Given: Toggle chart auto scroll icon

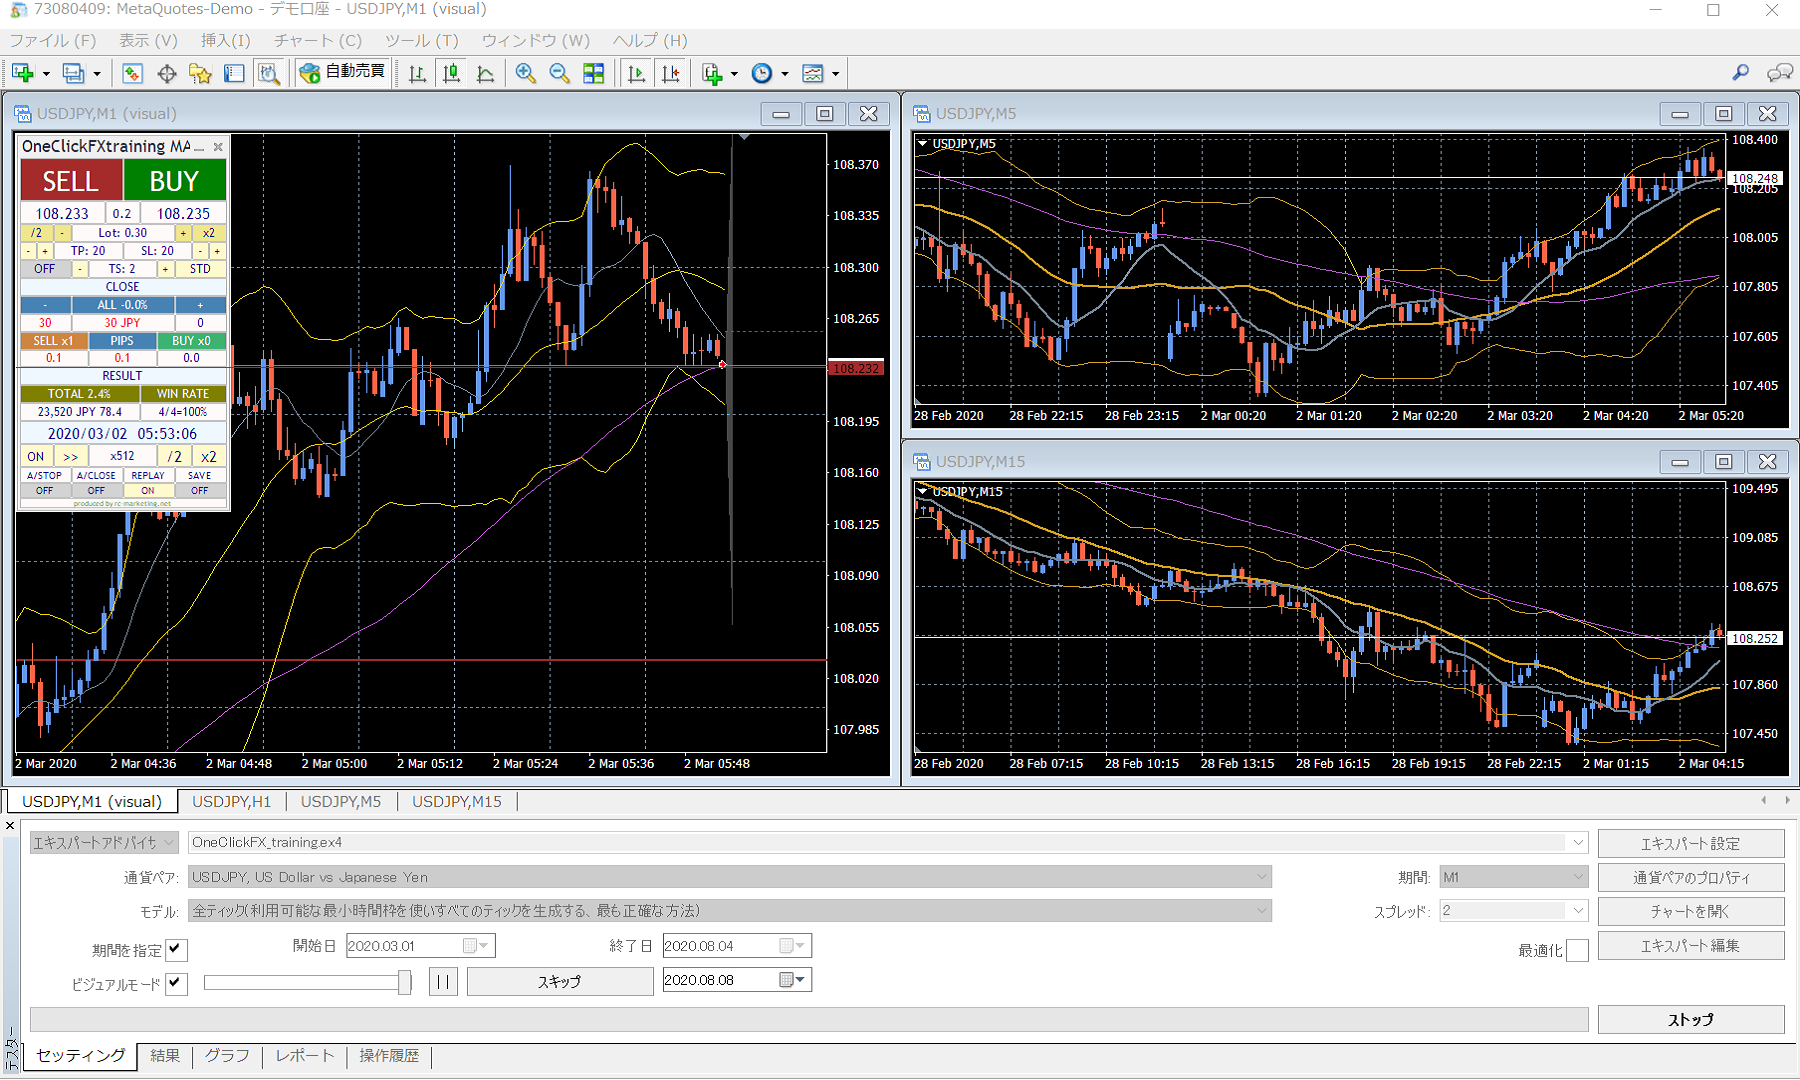Looking at the screenshot, I should point(636,73).
